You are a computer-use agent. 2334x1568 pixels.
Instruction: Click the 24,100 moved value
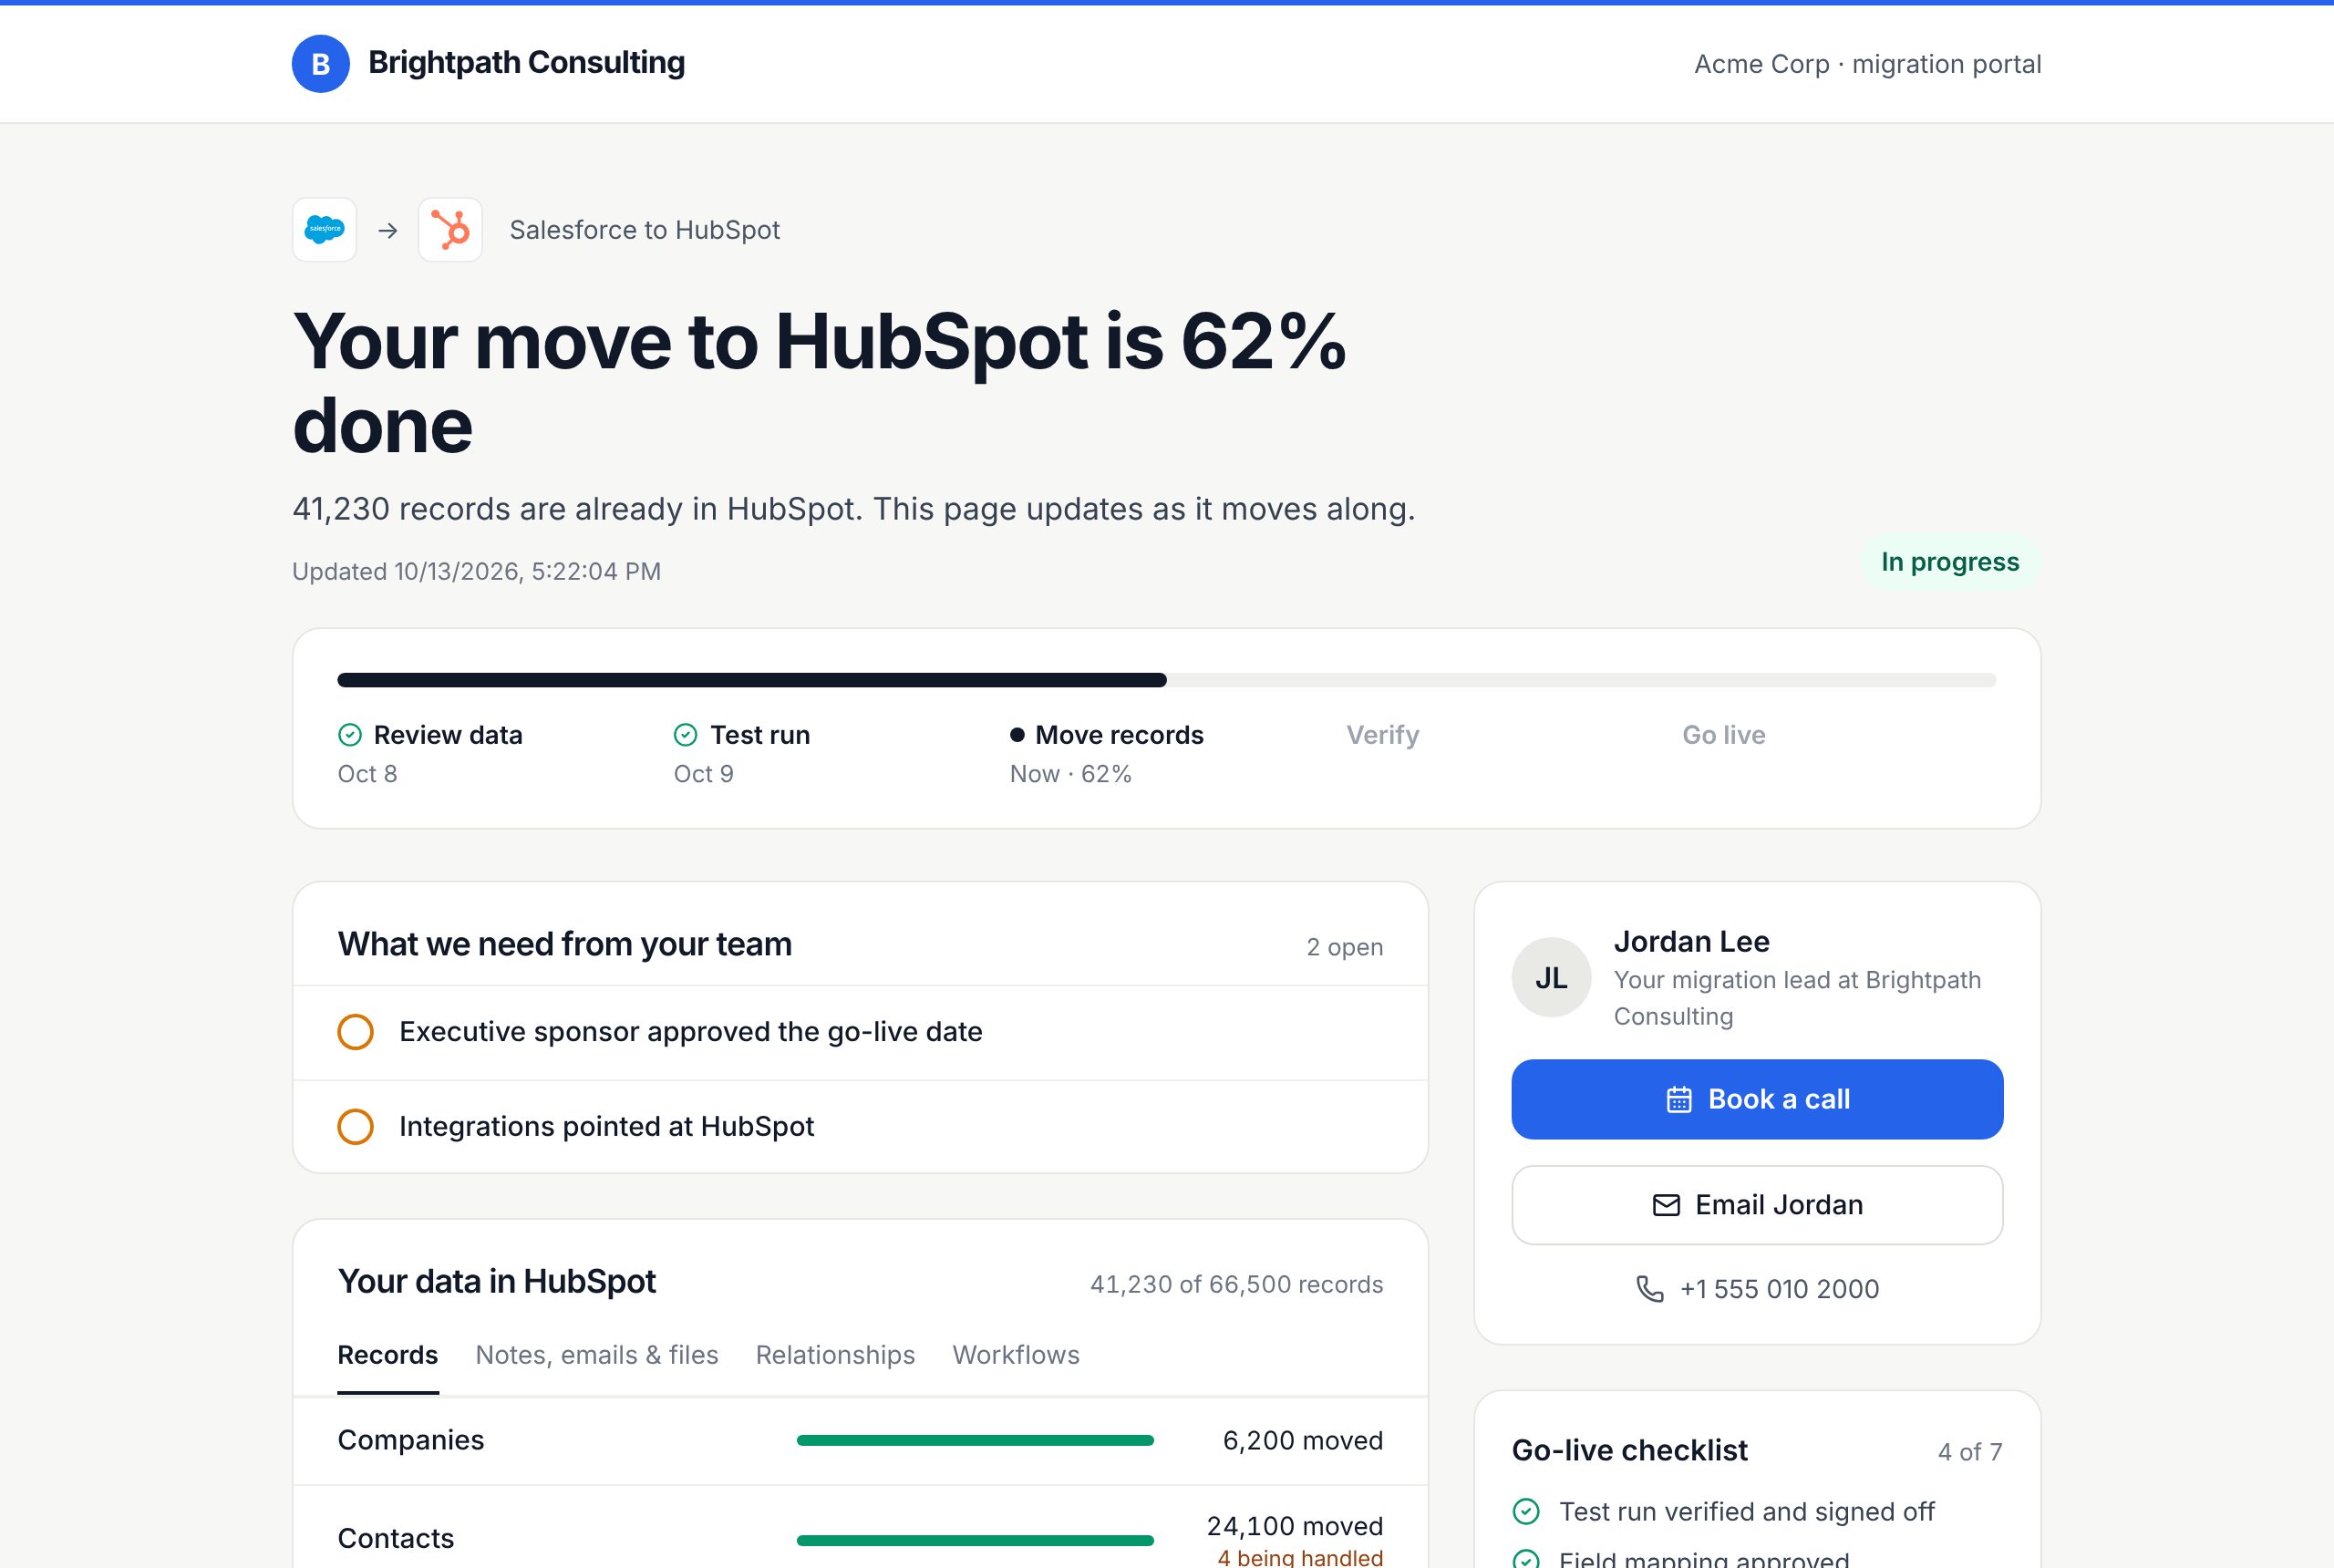[x=1295, y=1526]
